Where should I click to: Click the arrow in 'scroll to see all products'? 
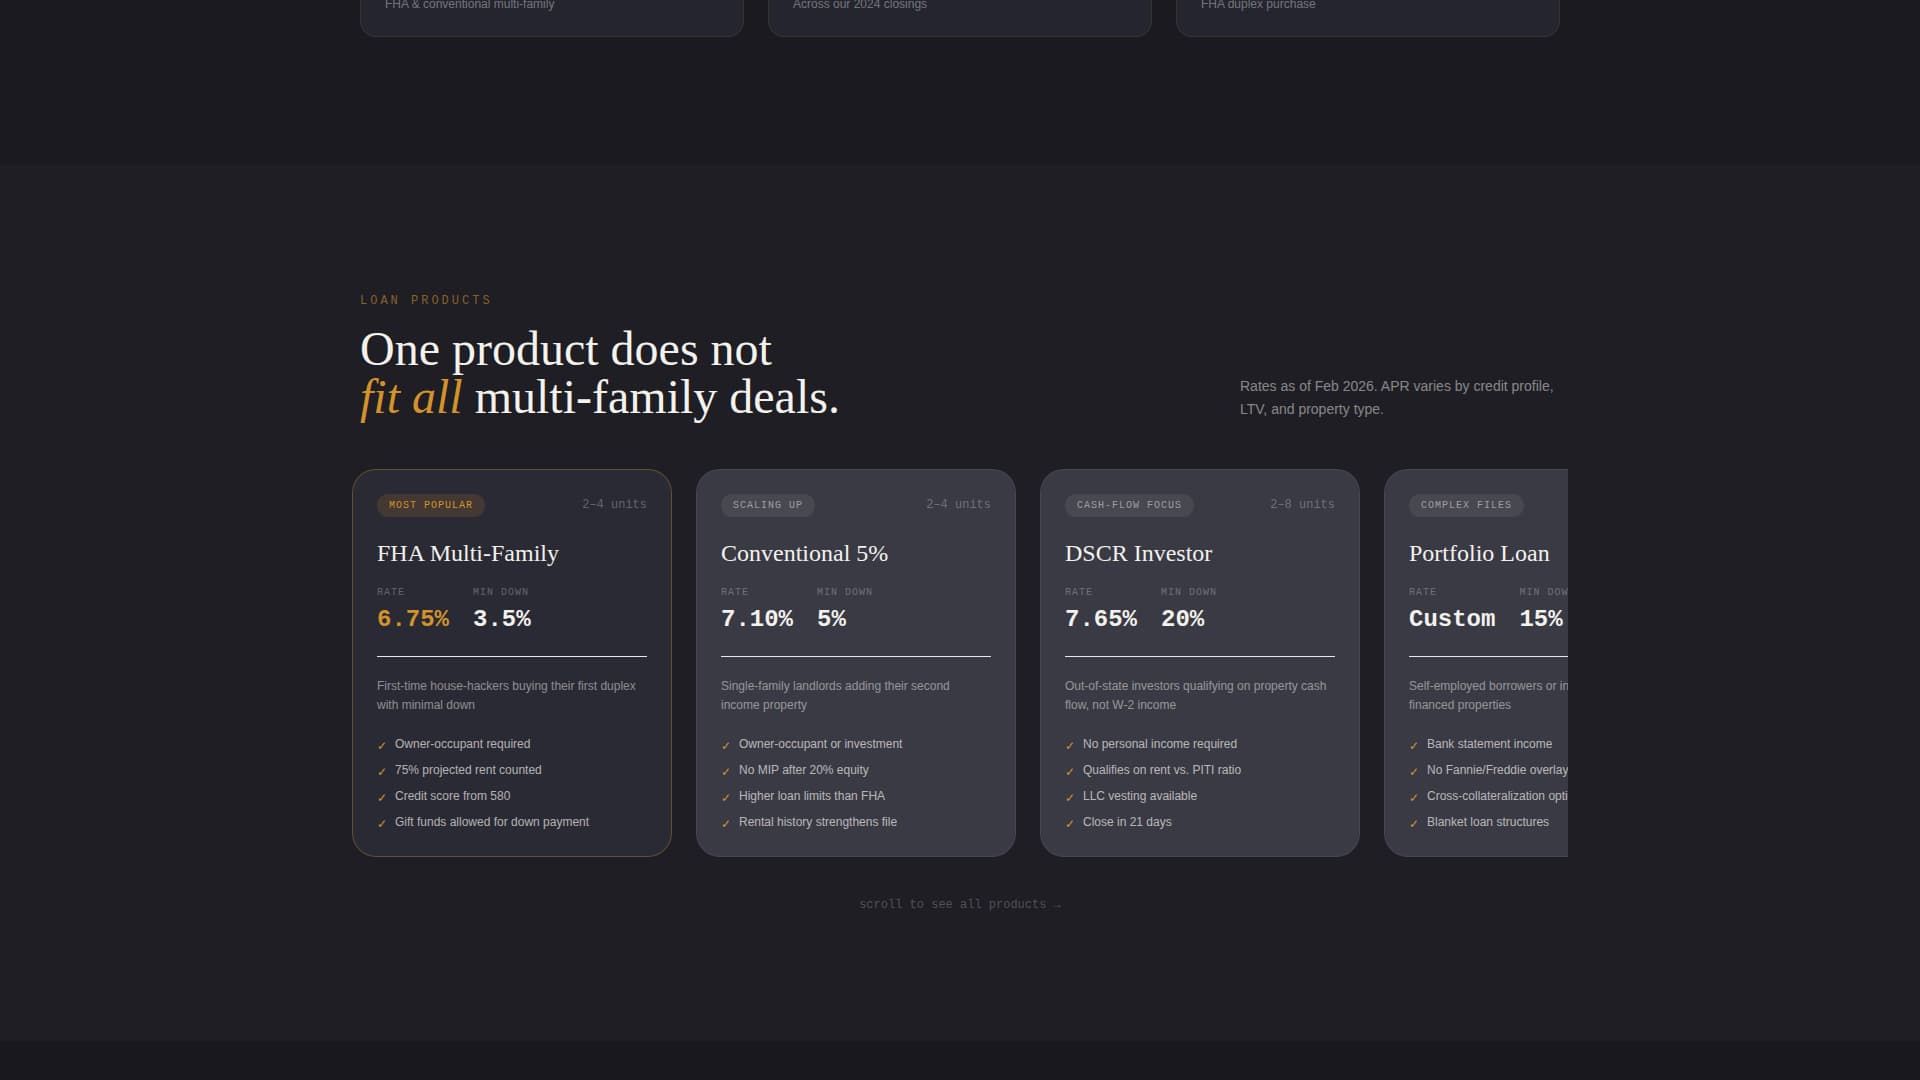pyautogui.click(x=1057, y=904)
